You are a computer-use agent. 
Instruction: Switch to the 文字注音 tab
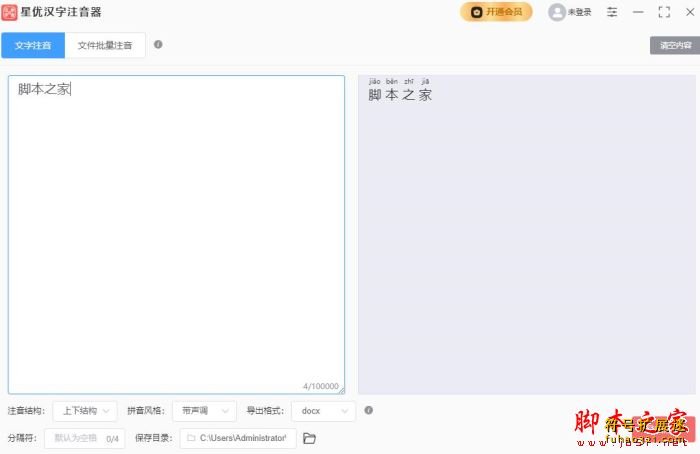coord(33,45)
